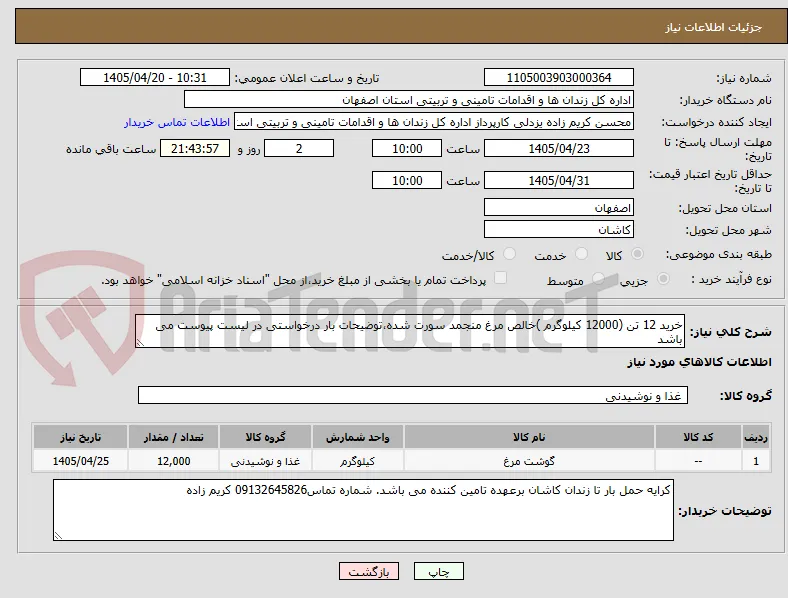
Task: Click the تعداد / مقدار column header
Action: [173, 437]
